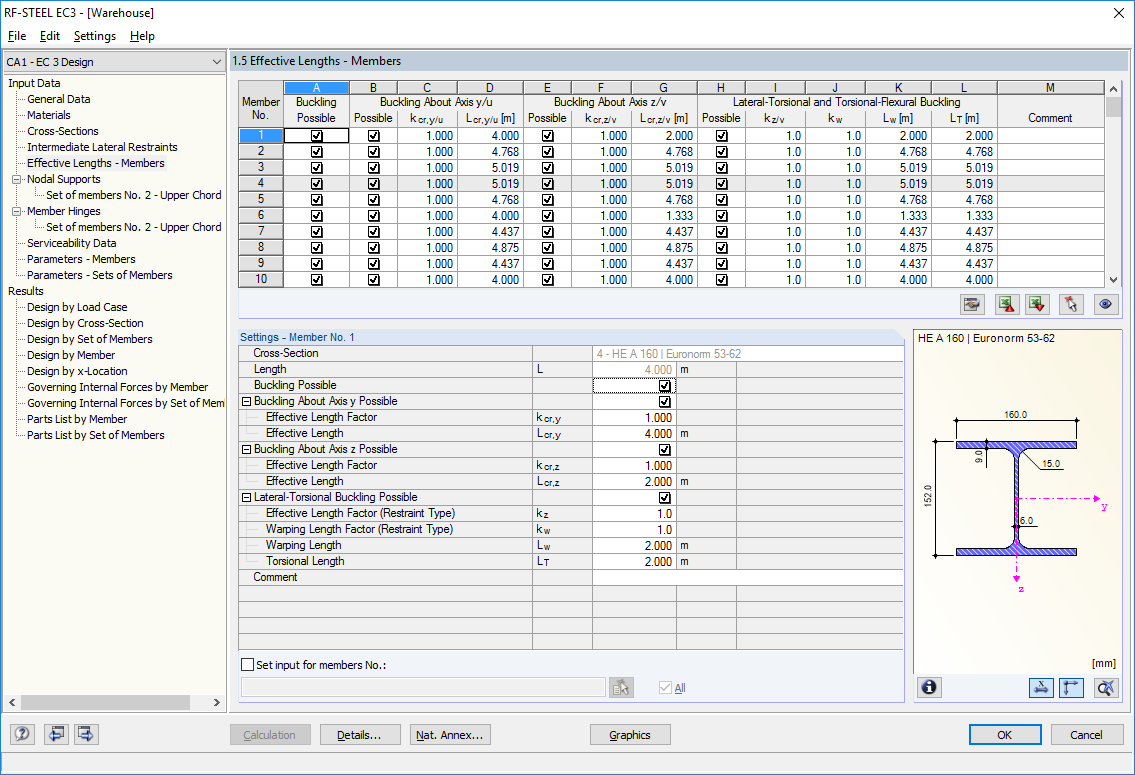The height and width of the screenshot is (775, 1135).
Task: Enable Set input for members No. checkbox
Action: point(248,664)
